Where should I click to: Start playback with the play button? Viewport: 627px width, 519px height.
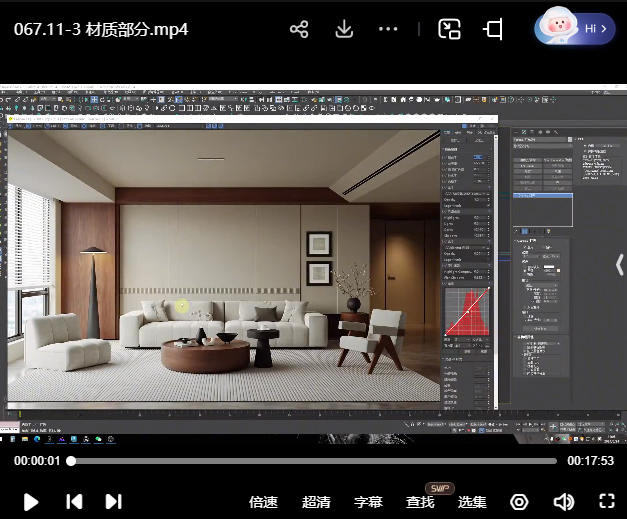[x=31, y=502]
